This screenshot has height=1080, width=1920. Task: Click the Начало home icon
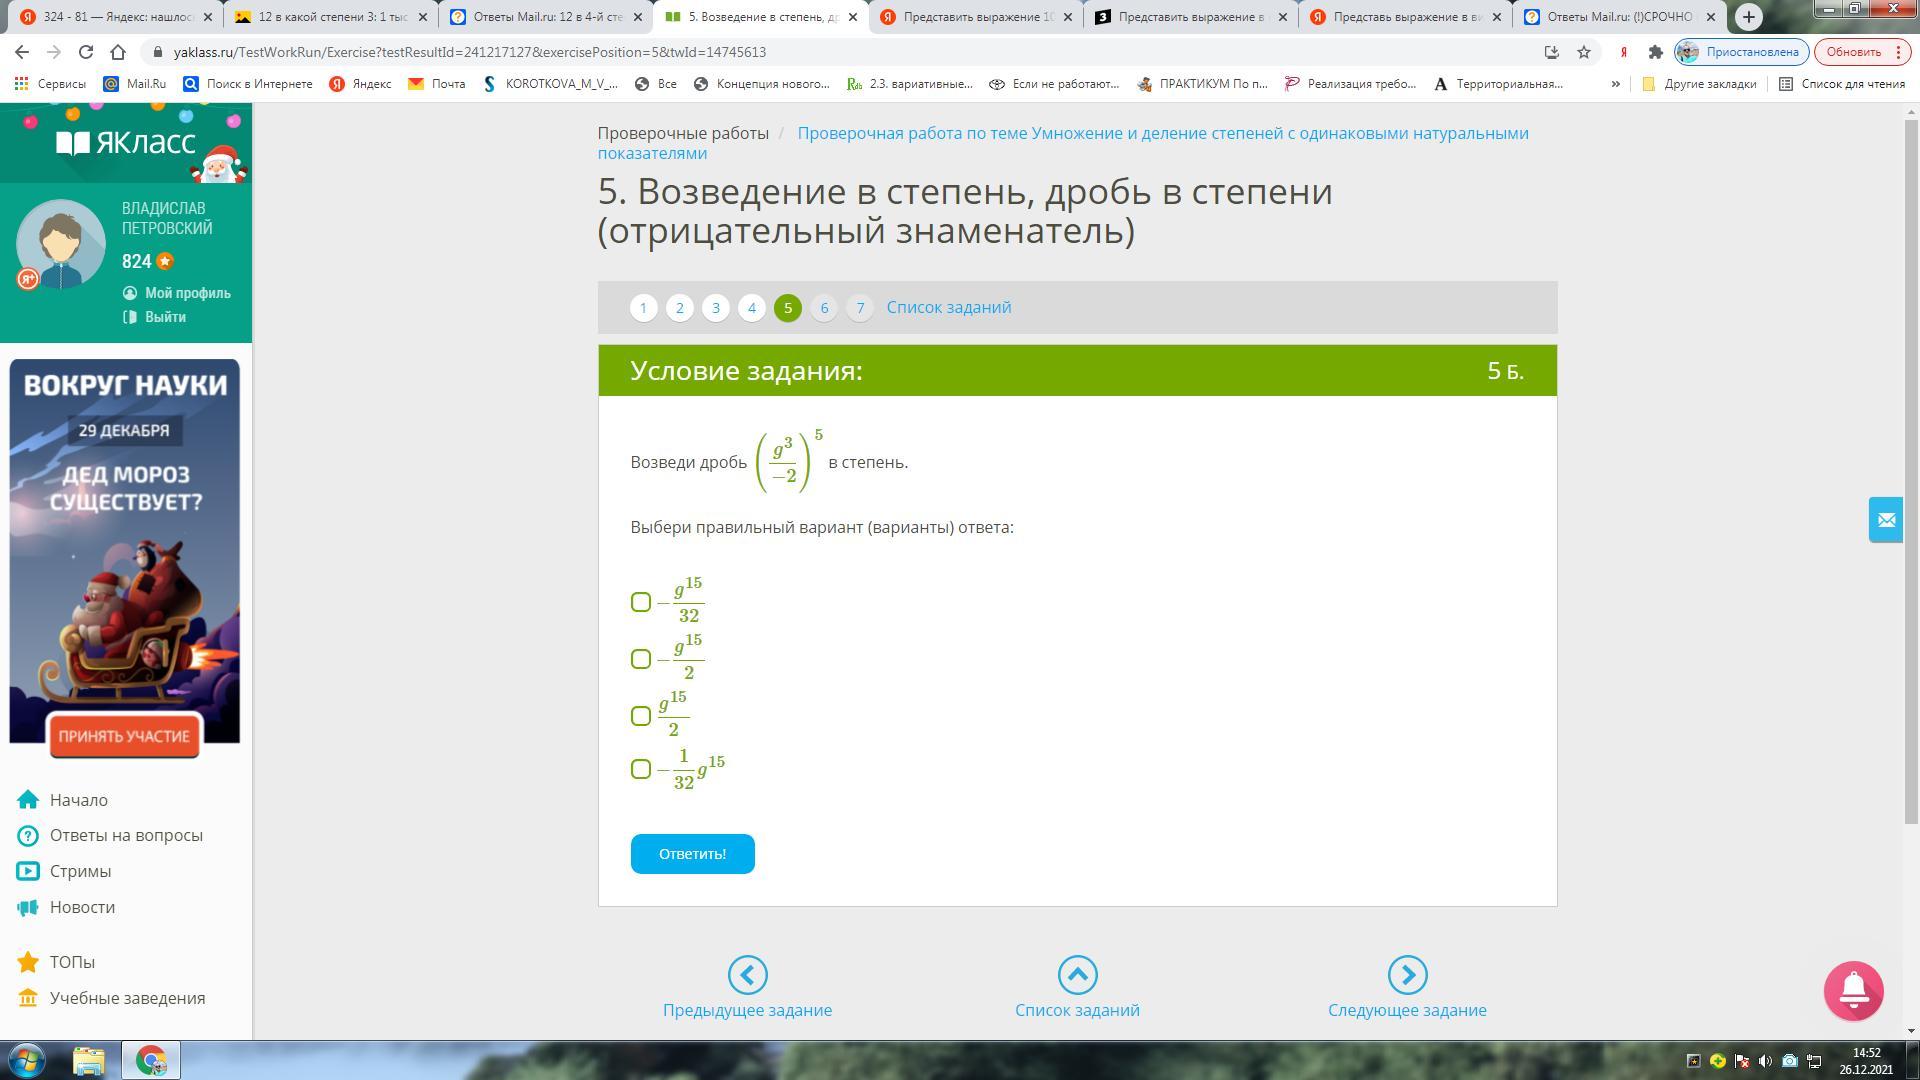pyautogui.click(x=28, y=800)
